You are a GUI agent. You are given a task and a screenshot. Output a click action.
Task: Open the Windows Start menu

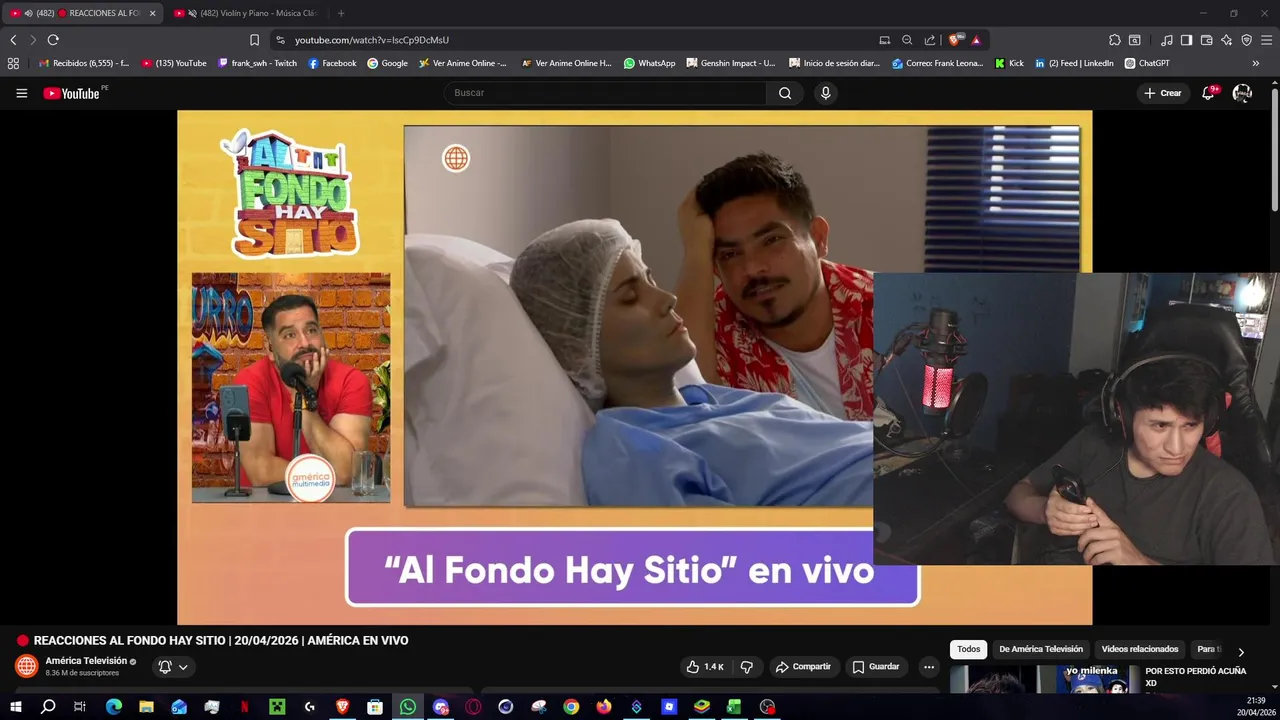(16, 707)
